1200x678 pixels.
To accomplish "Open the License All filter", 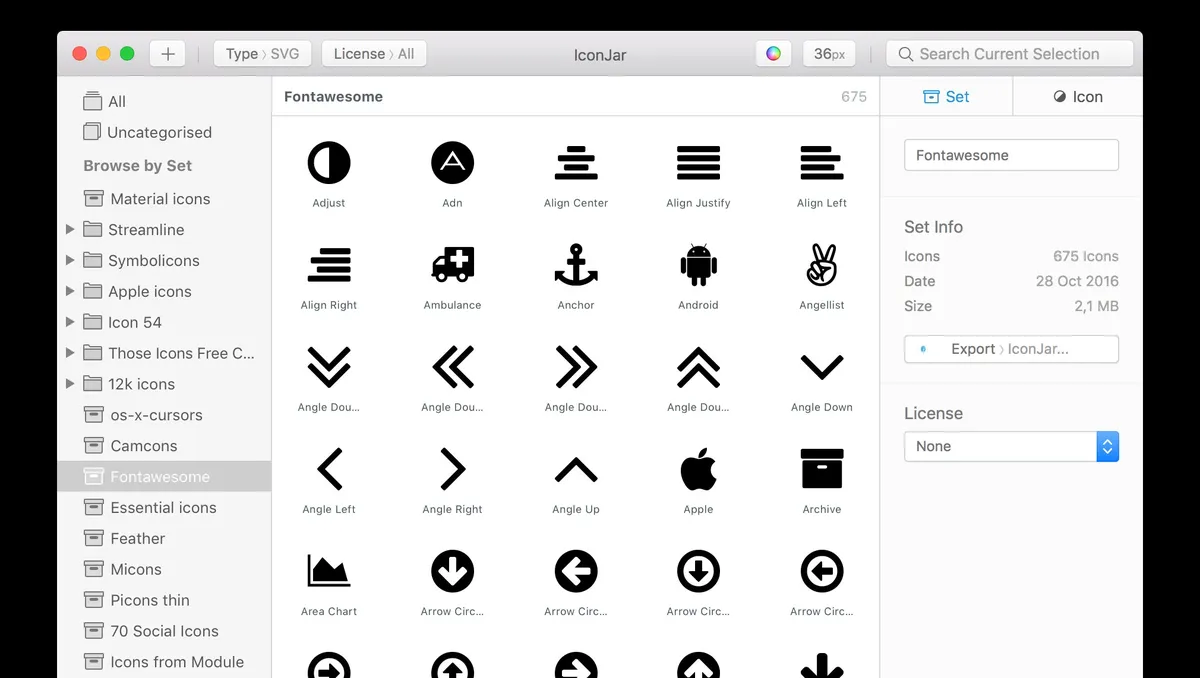I will 374,54.
